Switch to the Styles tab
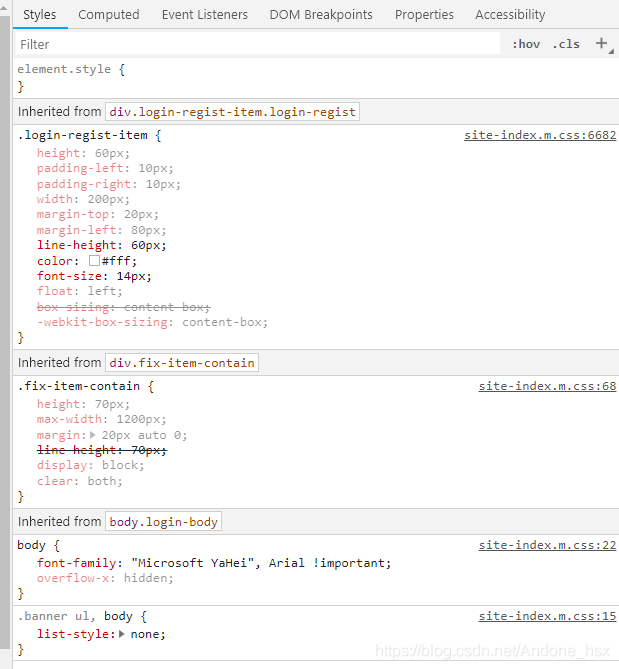The image size is (619, 669). click(x=40, y=15)
